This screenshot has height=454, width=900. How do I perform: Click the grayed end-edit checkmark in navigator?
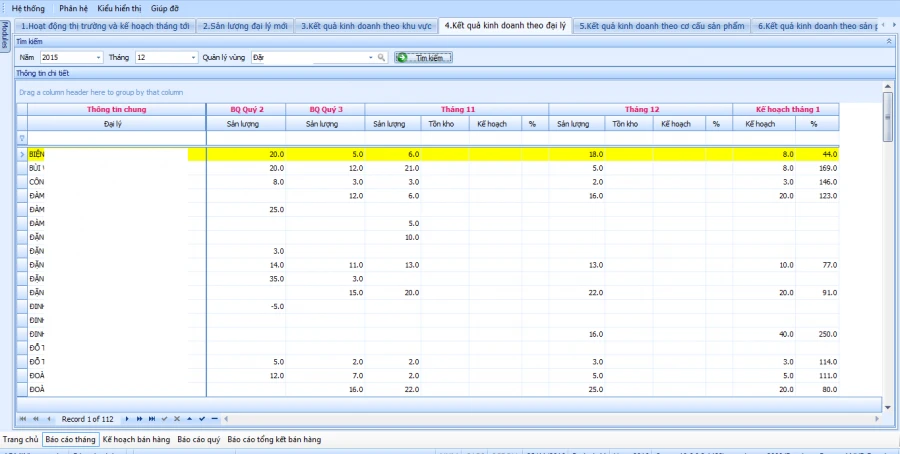(x=165, y=419)
